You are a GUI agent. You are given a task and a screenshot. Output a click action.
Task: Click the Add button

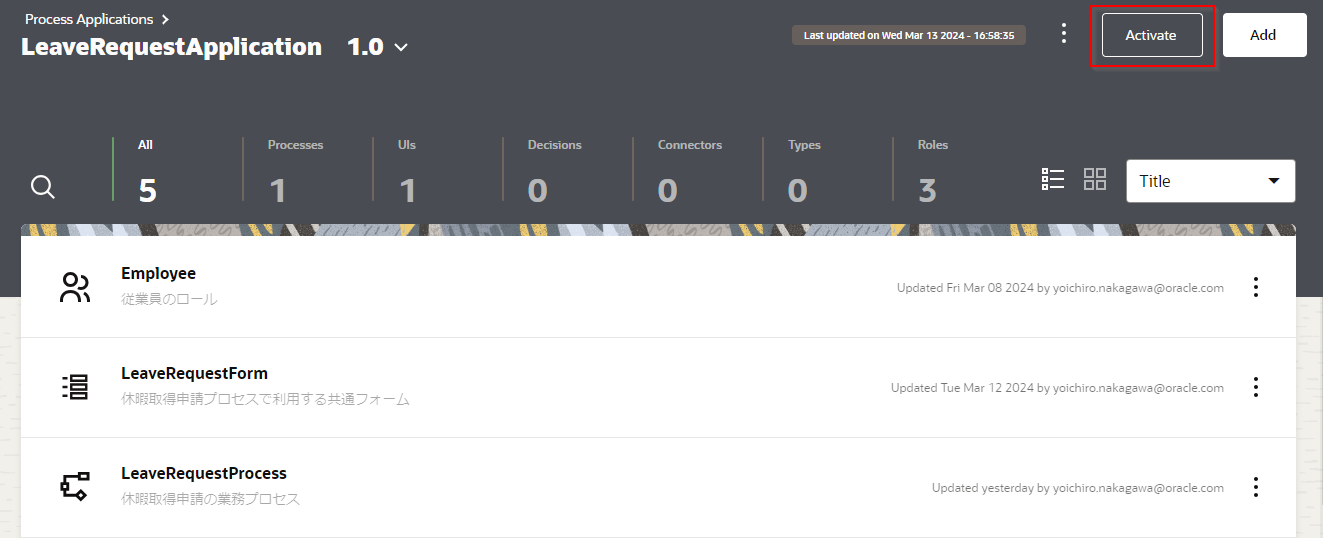(1263, 35)
